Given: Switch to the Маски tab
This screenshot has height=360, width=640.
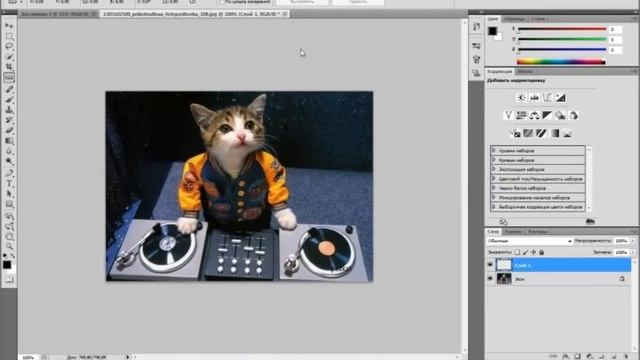Looking at the screenshot, I should click(525, 71).
